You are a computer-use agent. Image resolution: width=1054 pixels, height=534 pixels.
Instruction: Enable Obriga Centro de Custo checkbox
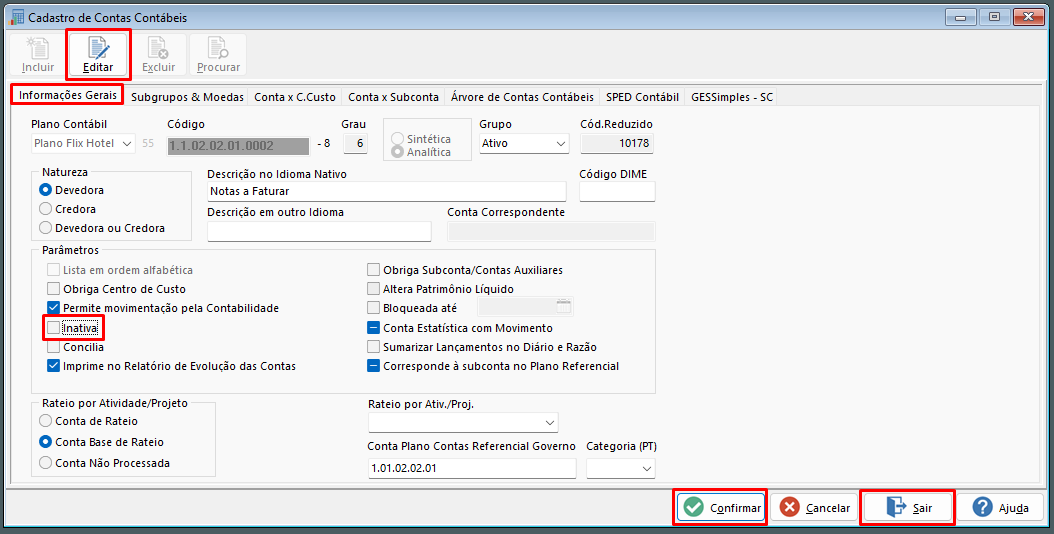[54, 289]
